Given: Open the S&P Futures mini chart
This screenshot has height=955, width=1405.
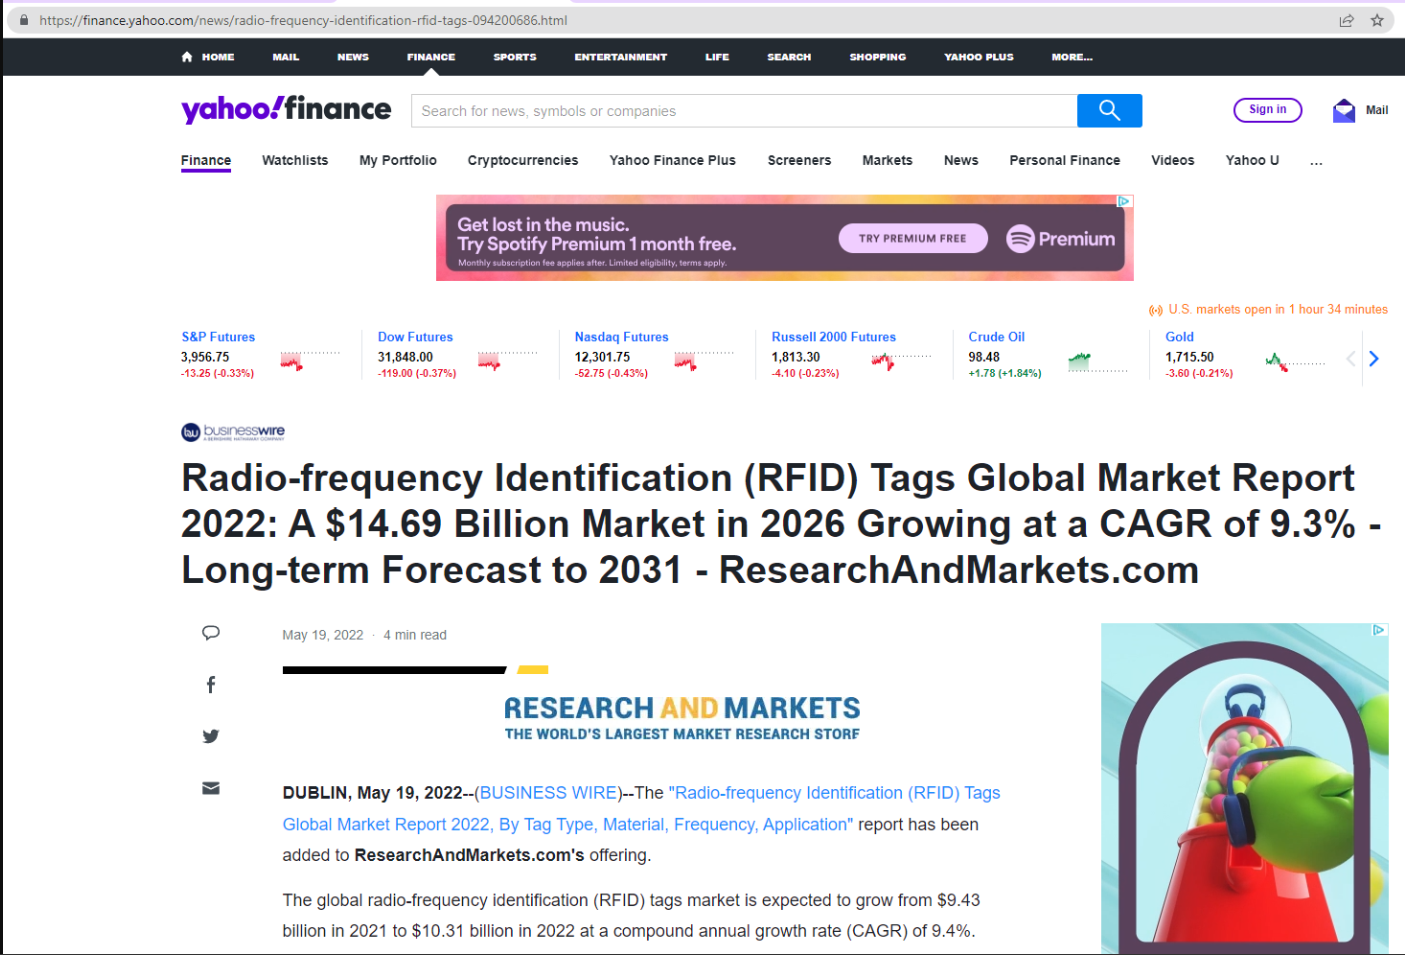Looking at the screenshot, I should click(310, 360).
